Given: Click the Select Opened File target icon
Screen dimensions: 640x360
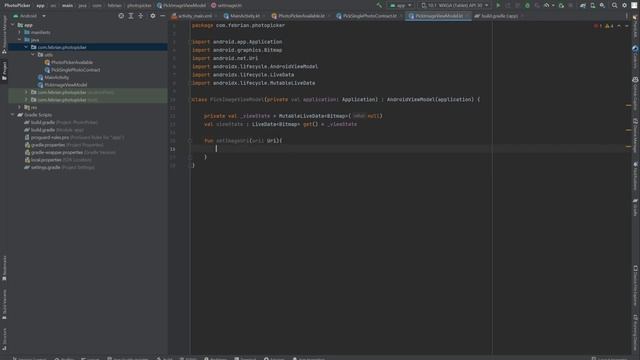Looking at the screenshot, I should (x=121, y=16).
